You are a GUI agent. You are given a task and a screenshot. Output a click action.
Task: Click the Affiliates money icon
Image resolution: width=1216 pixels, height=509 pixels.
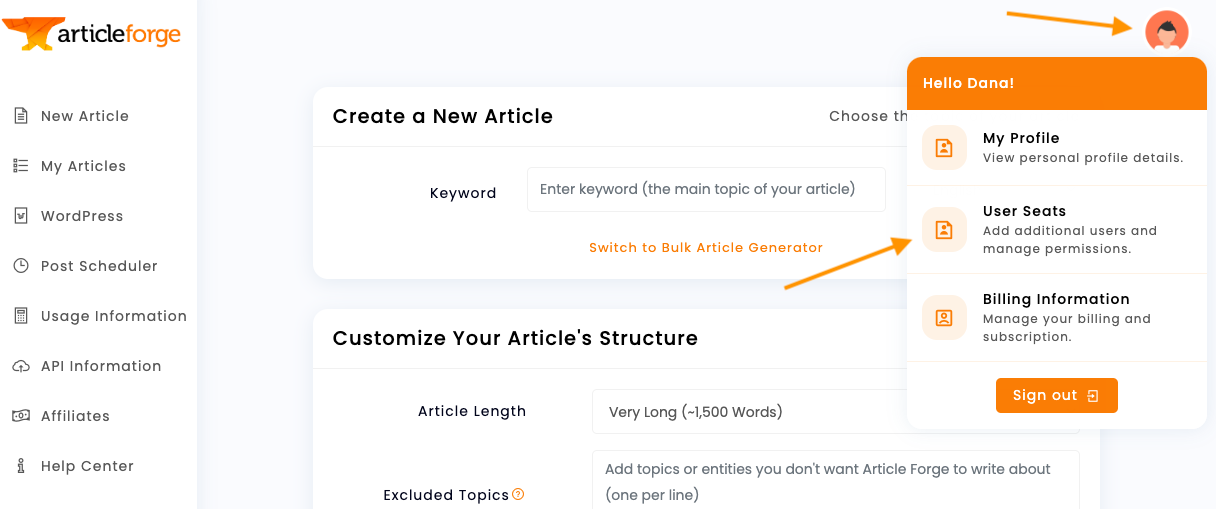20,416
